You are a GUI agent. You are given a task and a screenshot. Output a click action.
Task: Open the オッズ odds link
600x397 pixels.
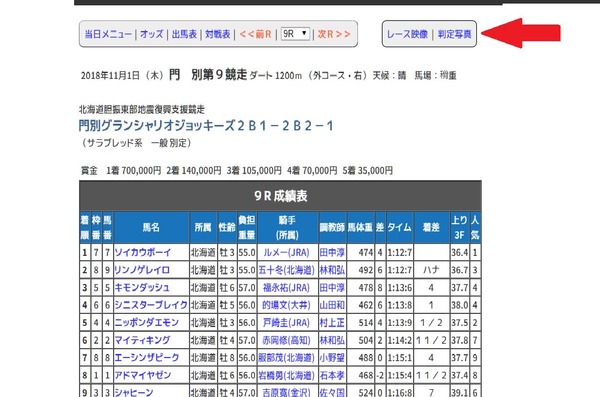[152, 34]
